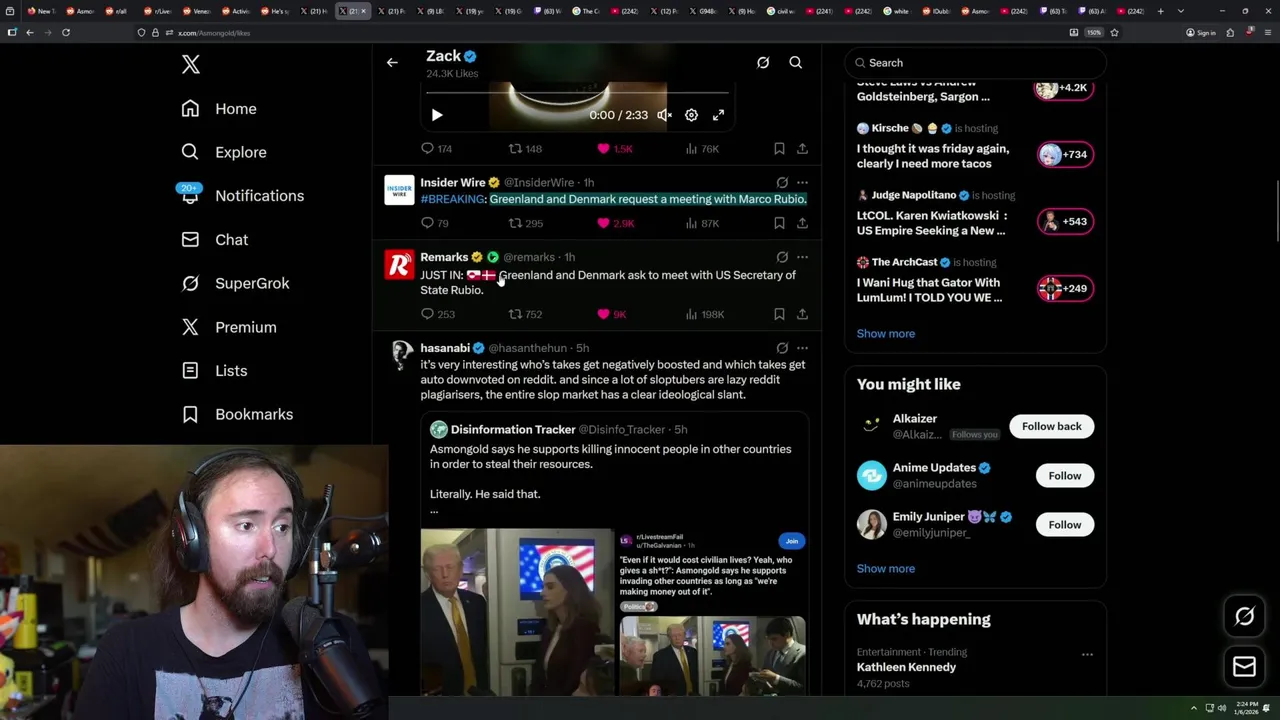Join the space with +734 listeners
1280x720 pixels.
tap(1065, 154)
